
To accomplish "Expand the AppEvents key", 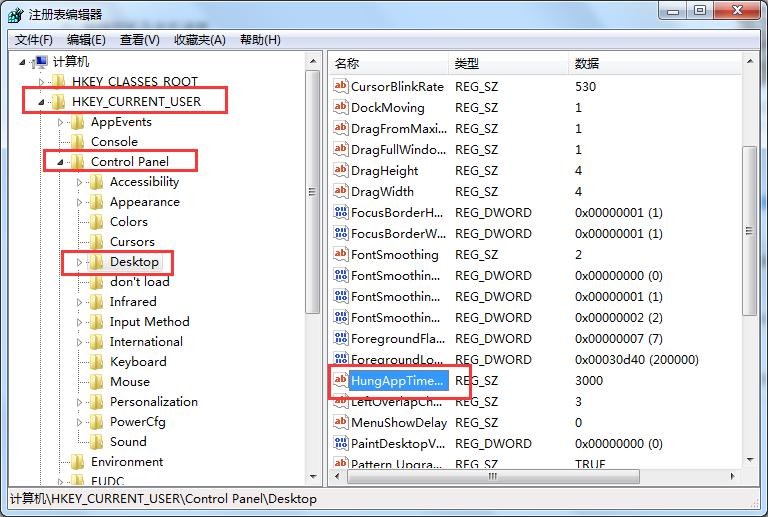I will [61, 122].
